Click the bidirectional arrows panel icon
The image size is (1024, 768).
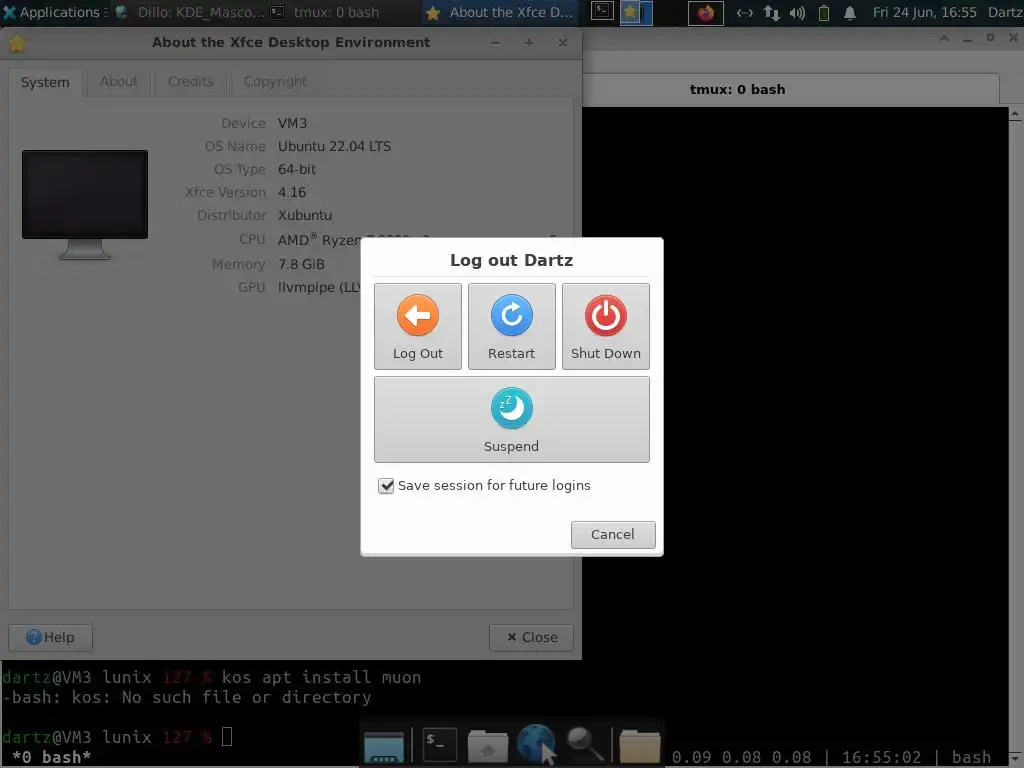point(744,12)
